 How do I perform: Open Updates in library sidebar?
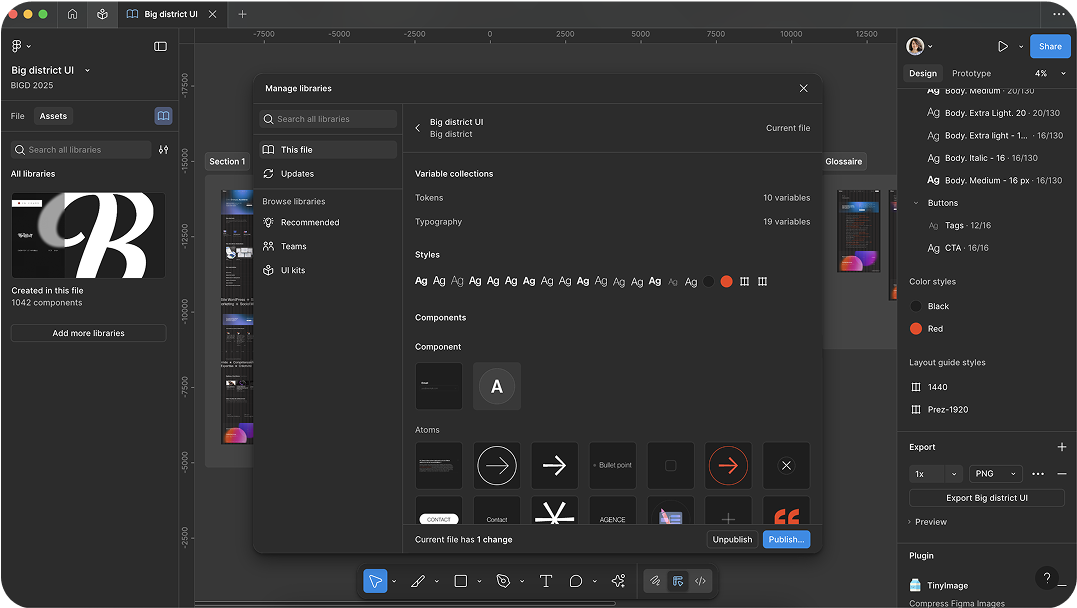coord(328,173)
